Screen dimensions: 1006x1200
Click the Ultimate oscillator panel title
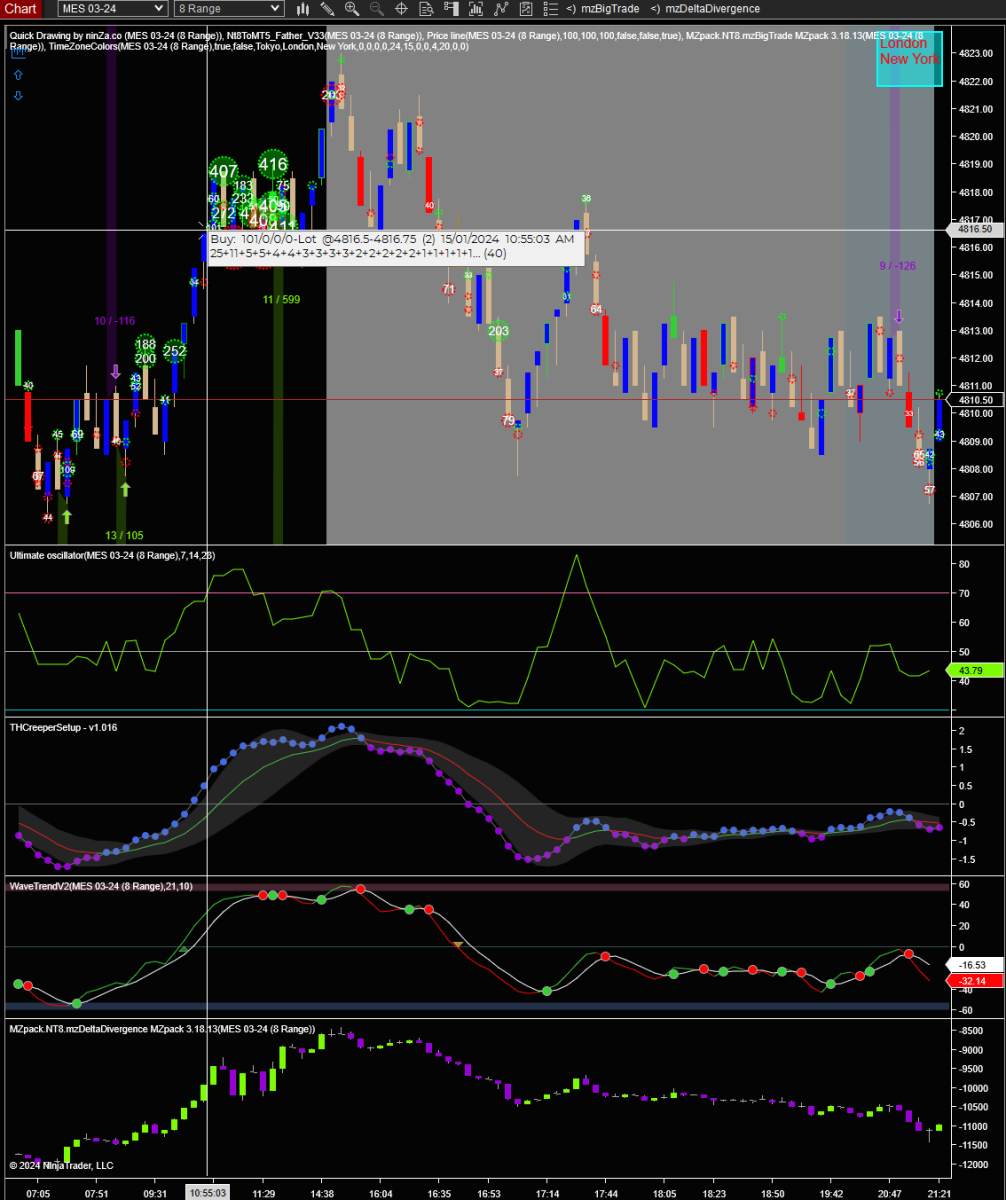click(x=112, y=555)
